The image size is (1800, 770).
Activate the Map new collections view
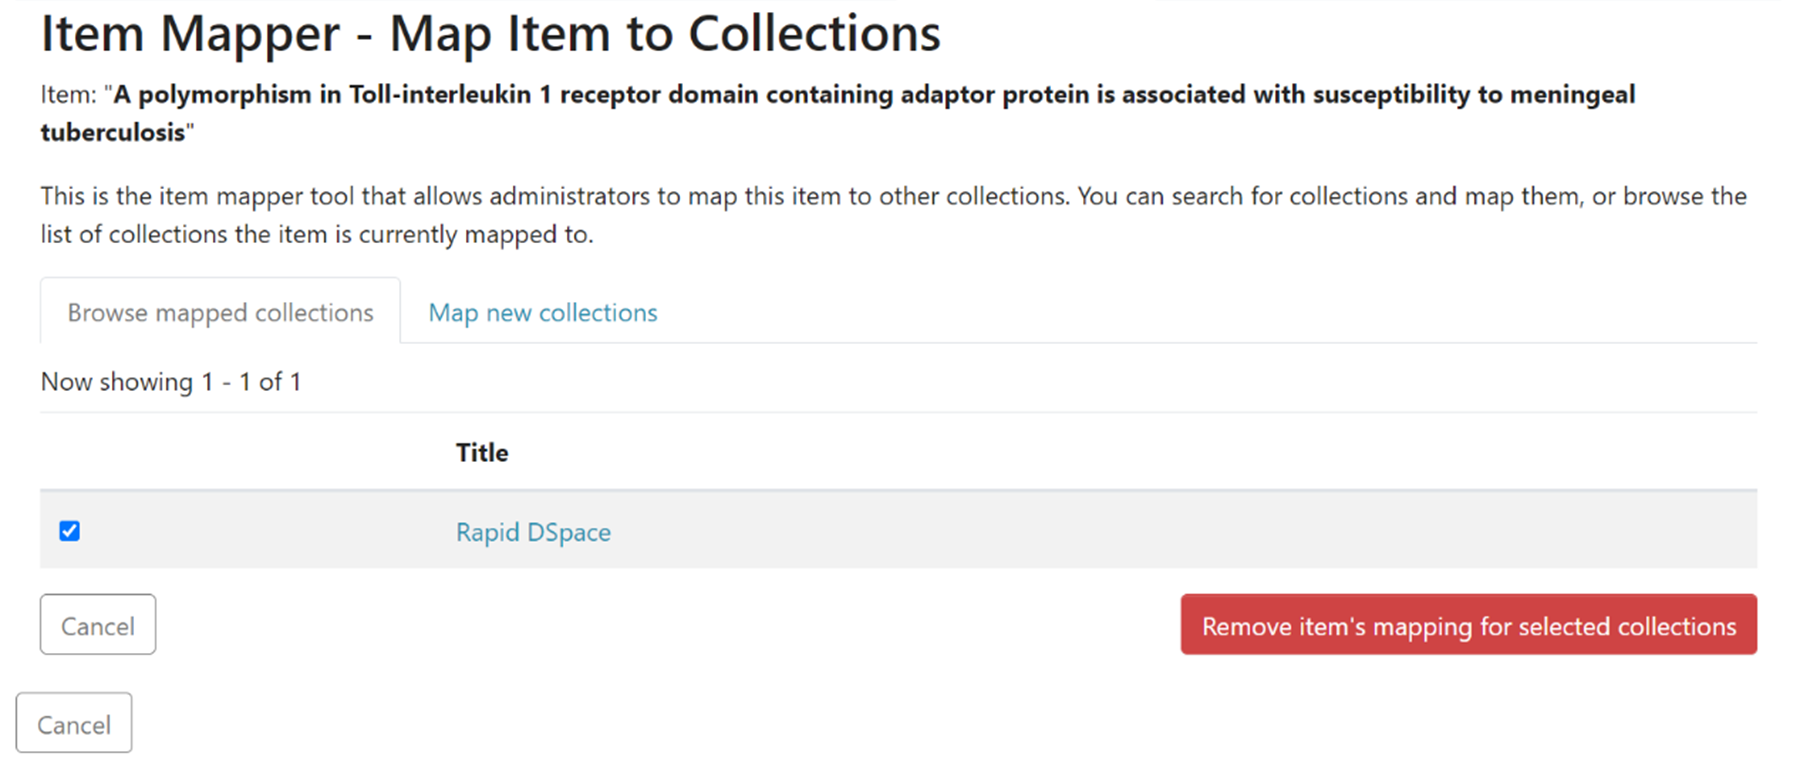541,312
